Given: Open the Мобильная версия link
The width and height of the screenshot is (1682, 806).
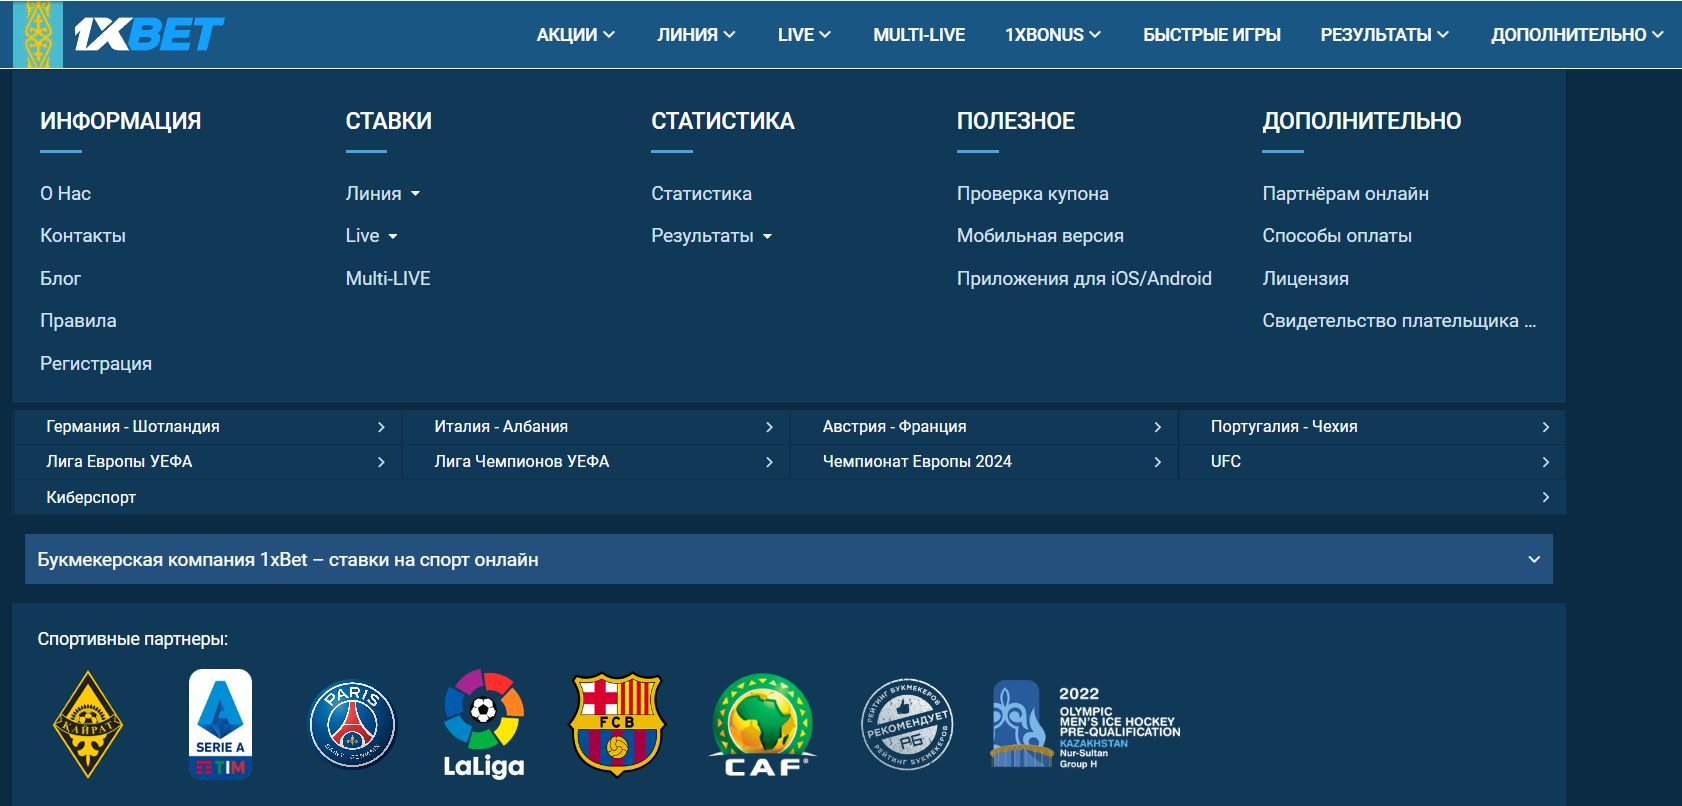Looking at the screenshot, I should (x=1040, y=236).
